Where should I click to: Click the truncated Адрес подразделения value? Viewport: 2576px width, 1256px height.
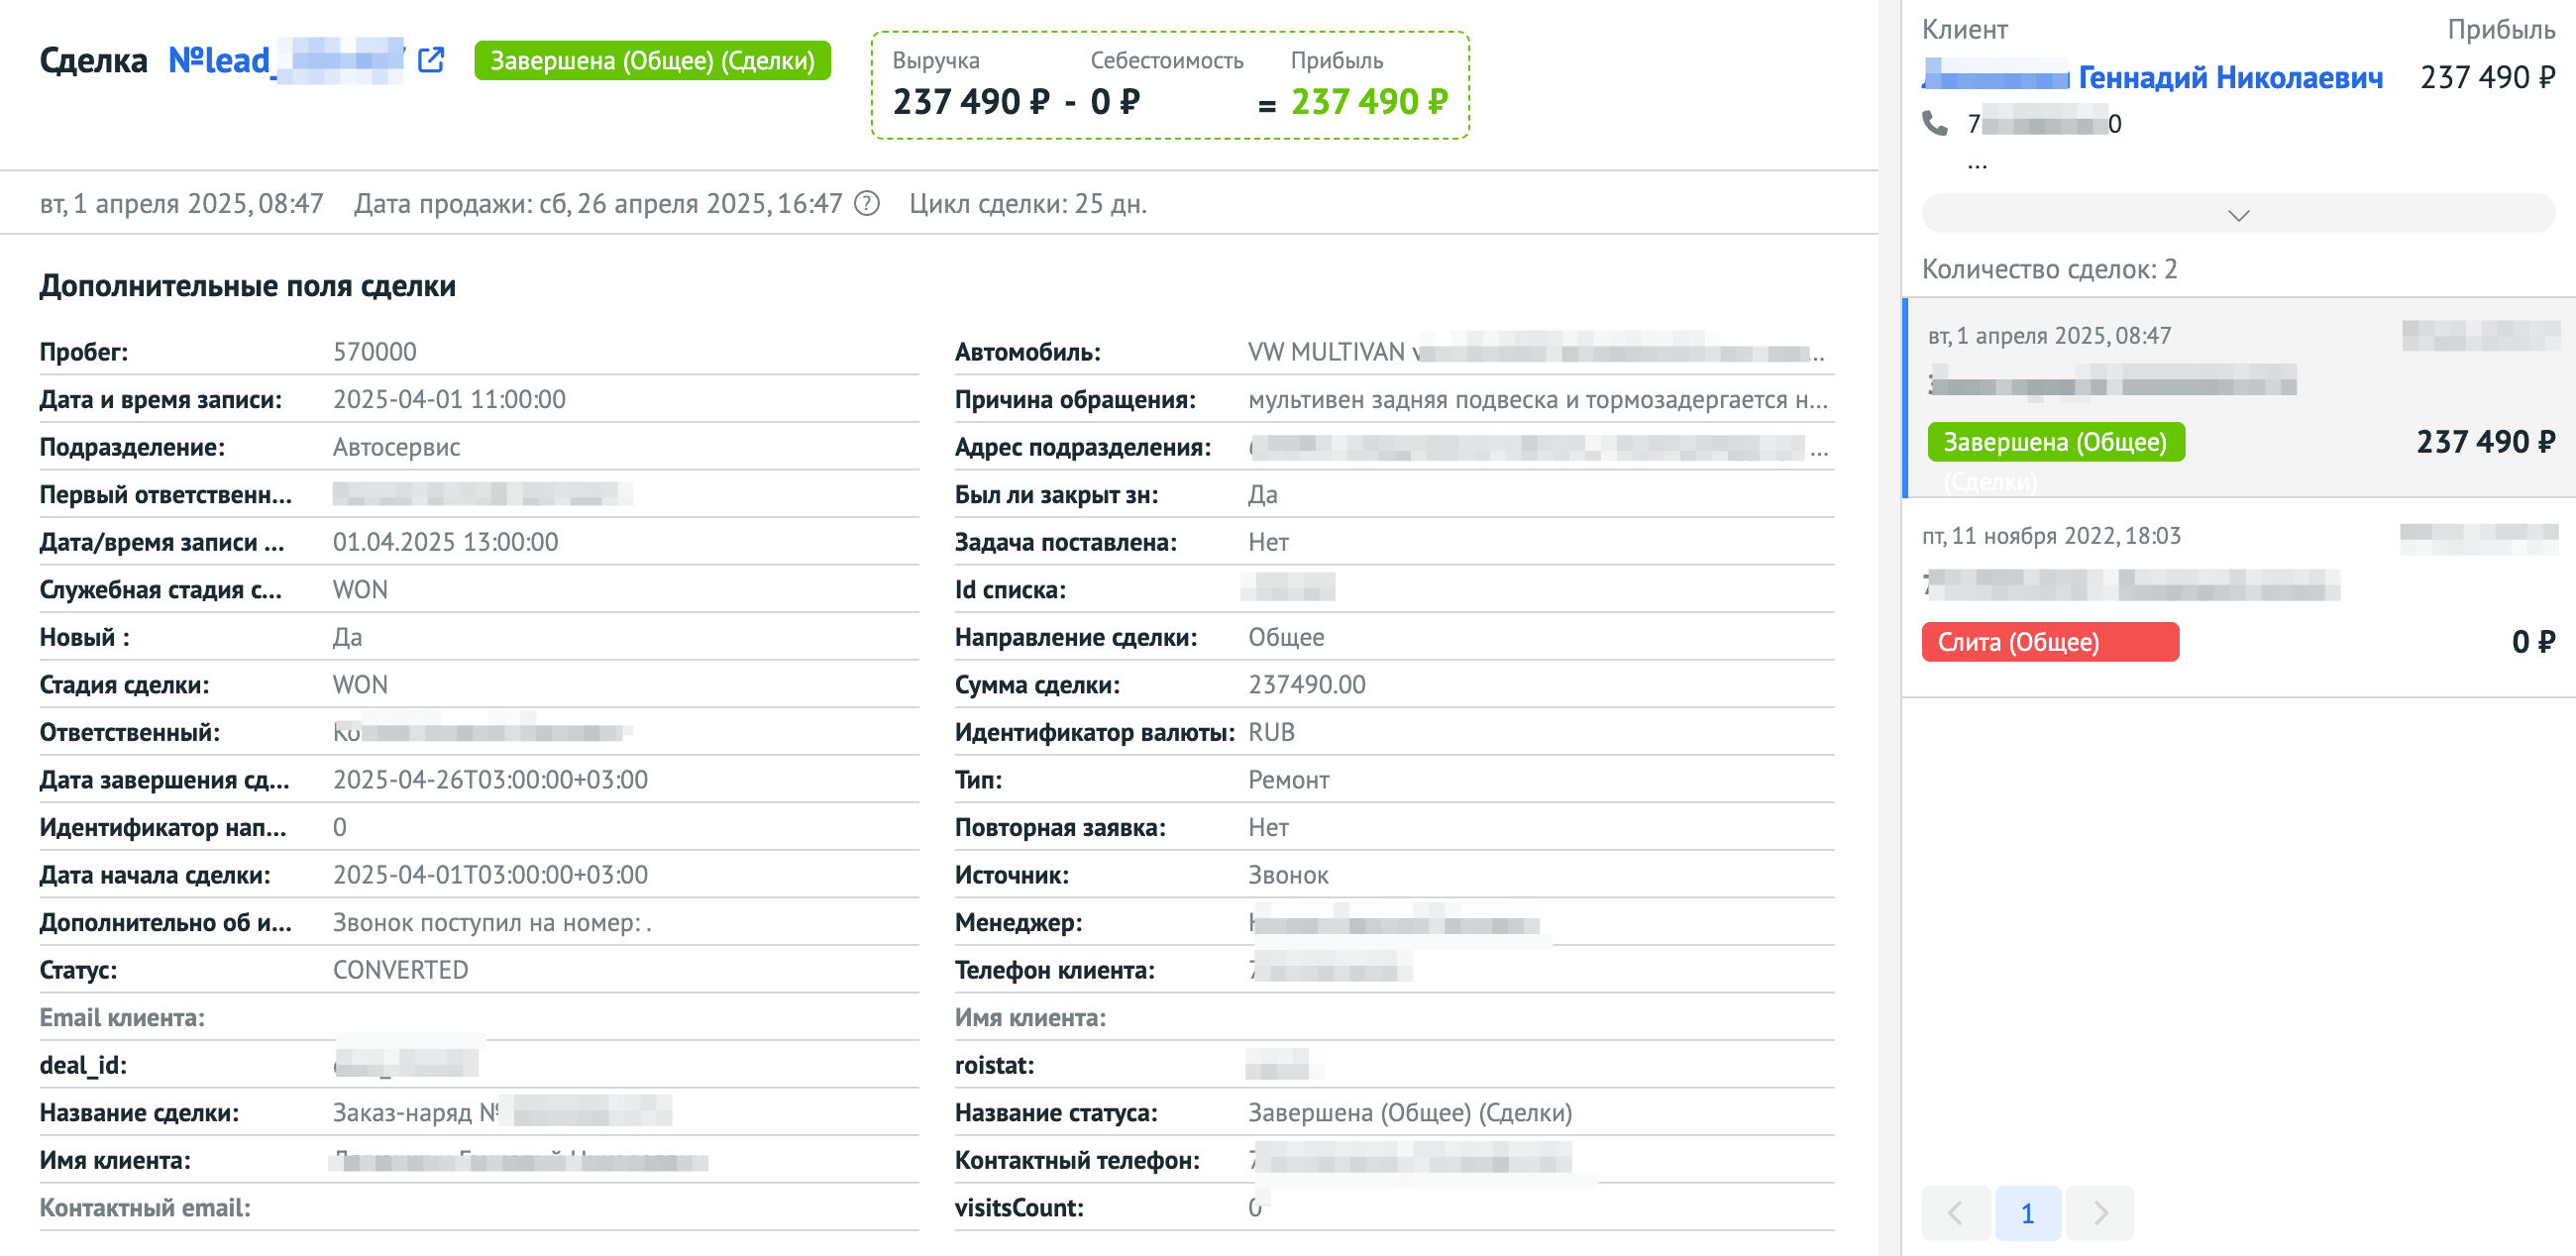coord(1537,447)
